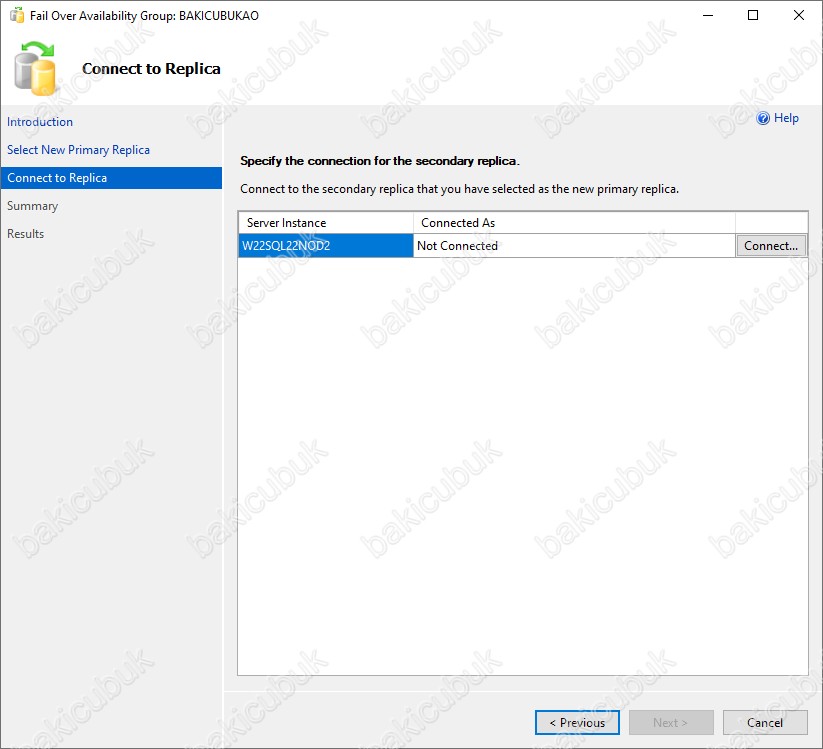Click the title bar availability group icon
This screenshot has width=823, height=749.
[x=17, y=15]
